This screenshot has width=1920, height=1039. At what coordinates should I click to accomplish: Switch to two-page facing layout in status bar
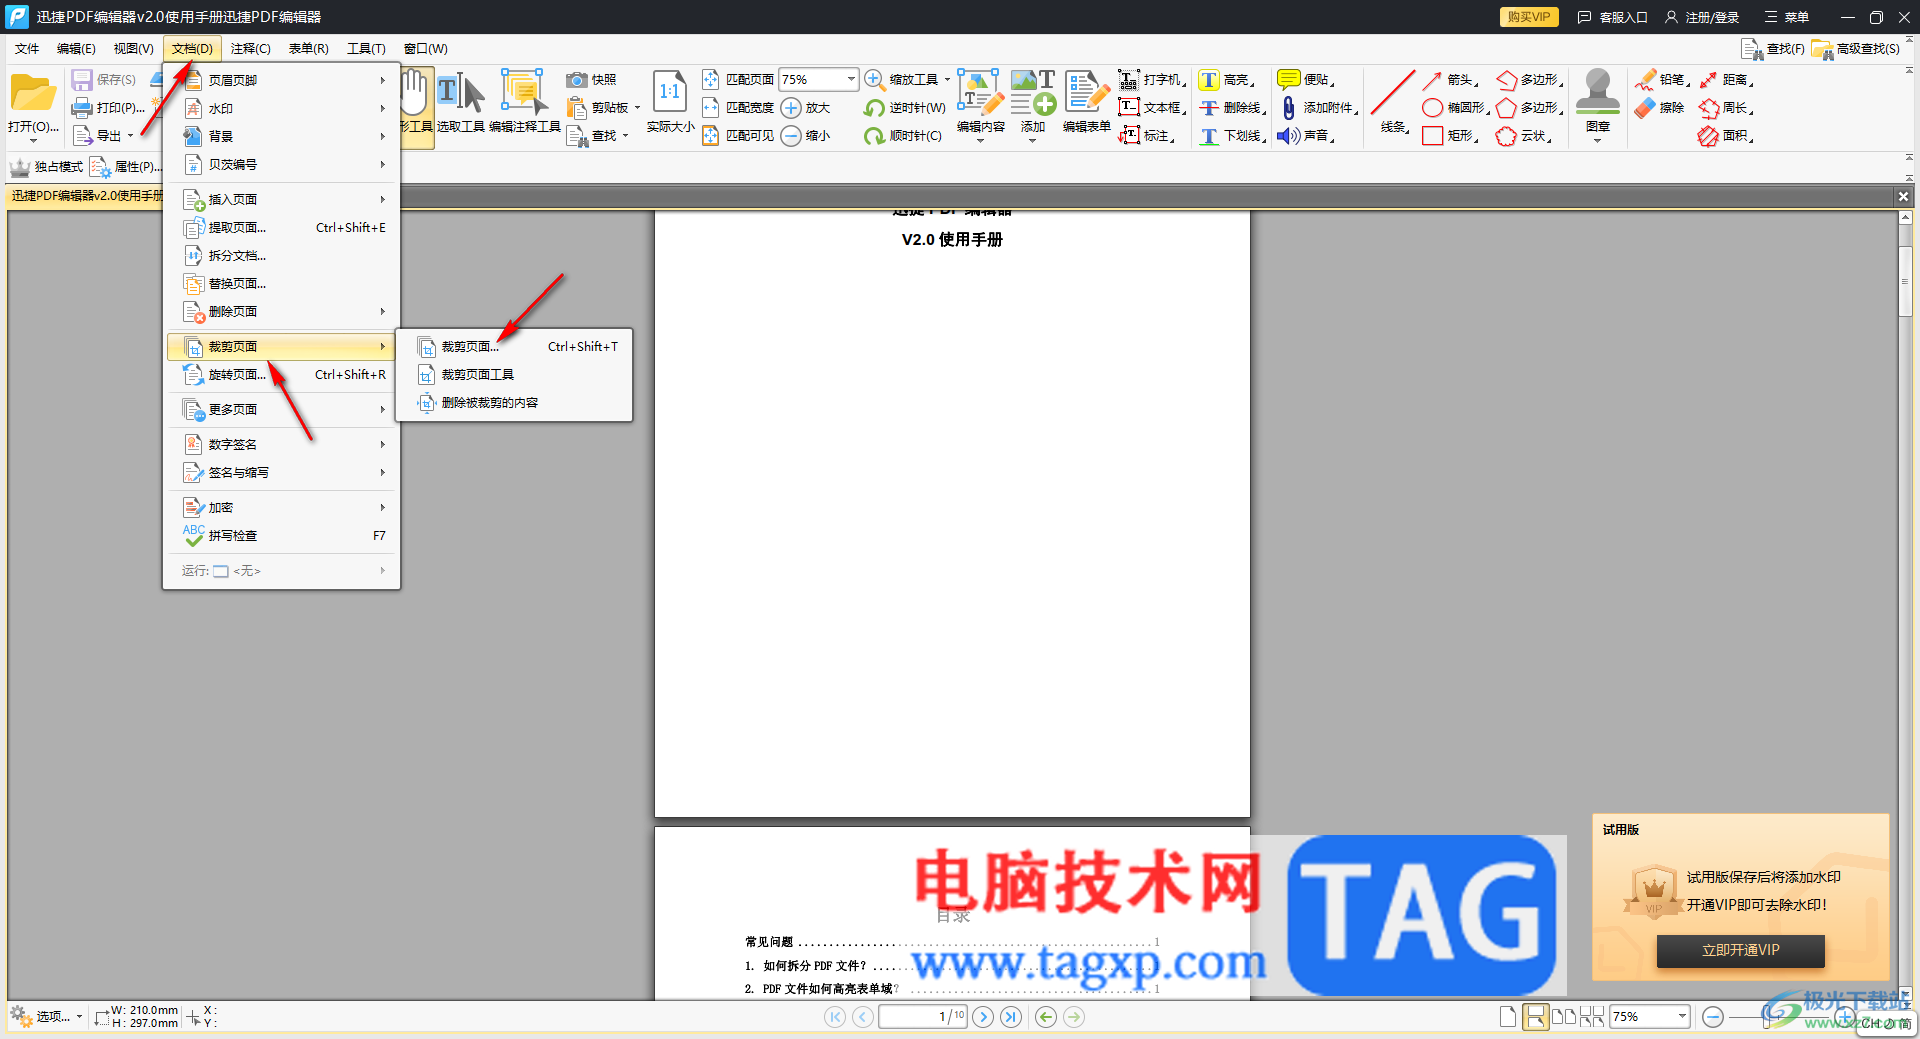1564,1017
